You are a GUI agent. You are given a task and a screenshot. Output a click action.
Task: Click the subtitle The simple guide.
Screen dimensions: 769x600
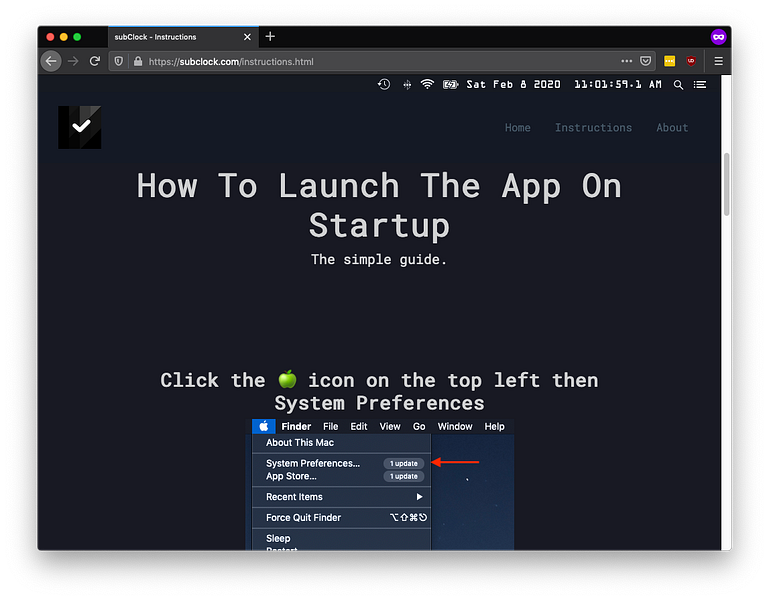[x=379, y=259]
